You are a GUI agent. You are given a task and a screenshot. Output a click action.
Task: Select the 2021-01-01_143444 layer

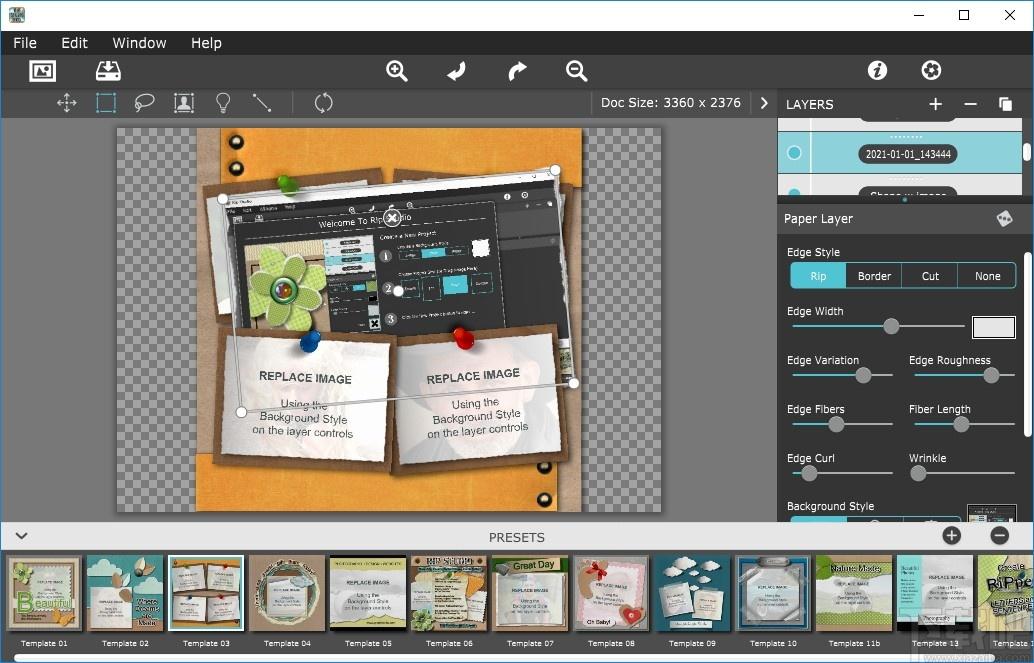[900, 153]
